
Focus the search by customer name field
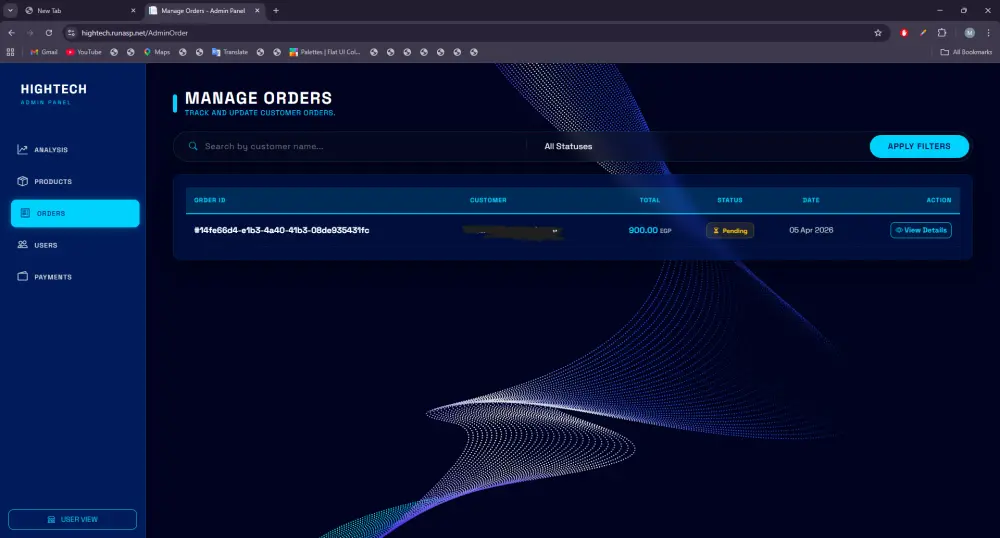(360, 147)
